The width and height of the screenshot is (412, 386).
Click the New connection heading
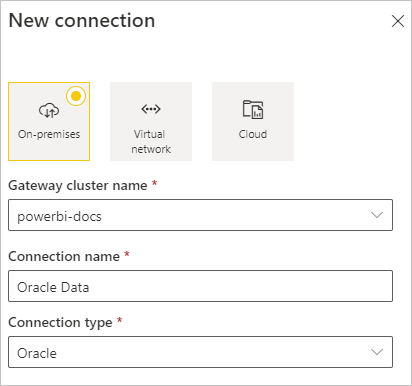[x=82, y=21]
